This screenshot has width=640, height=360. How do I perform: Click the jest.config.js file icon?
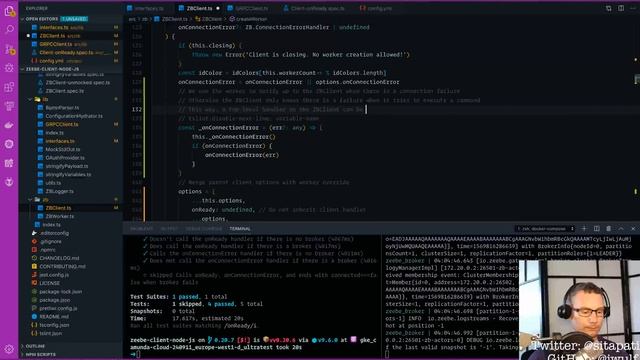click(34, 275)
